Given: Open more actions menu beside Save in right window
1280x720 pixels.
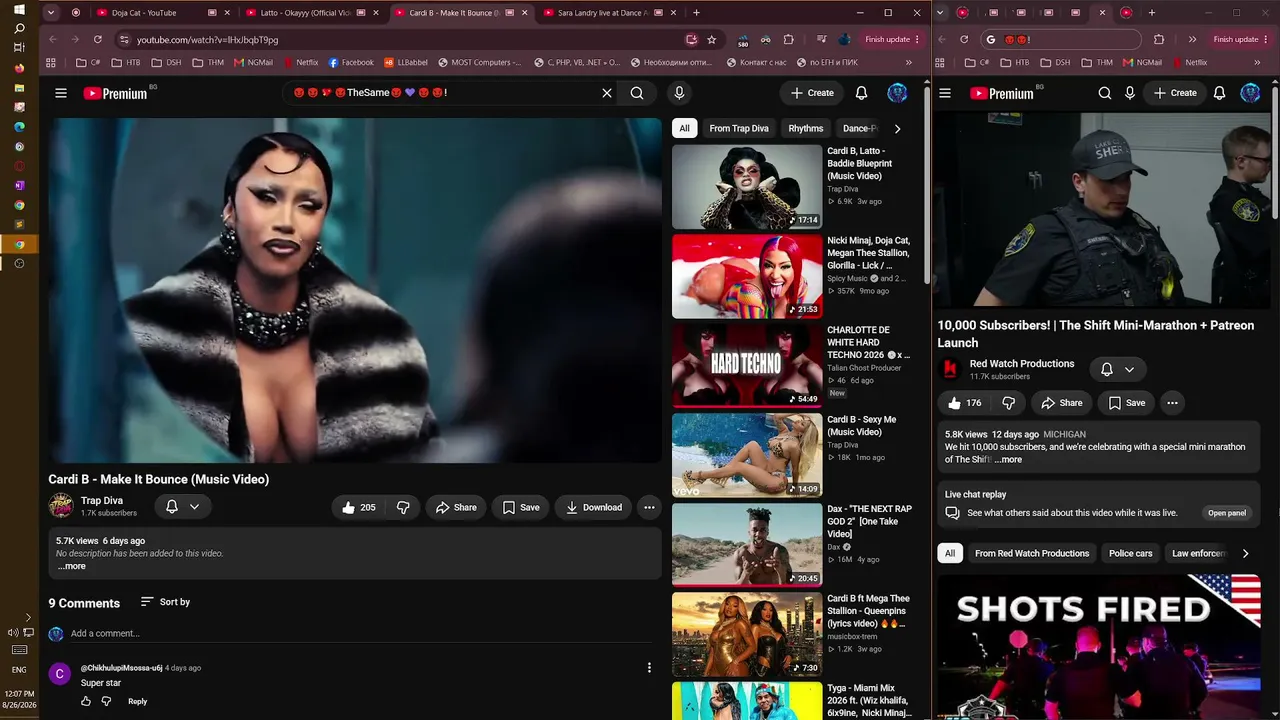Looking at the screenshot, I should pyautogui.click(x=1172, y=403).
